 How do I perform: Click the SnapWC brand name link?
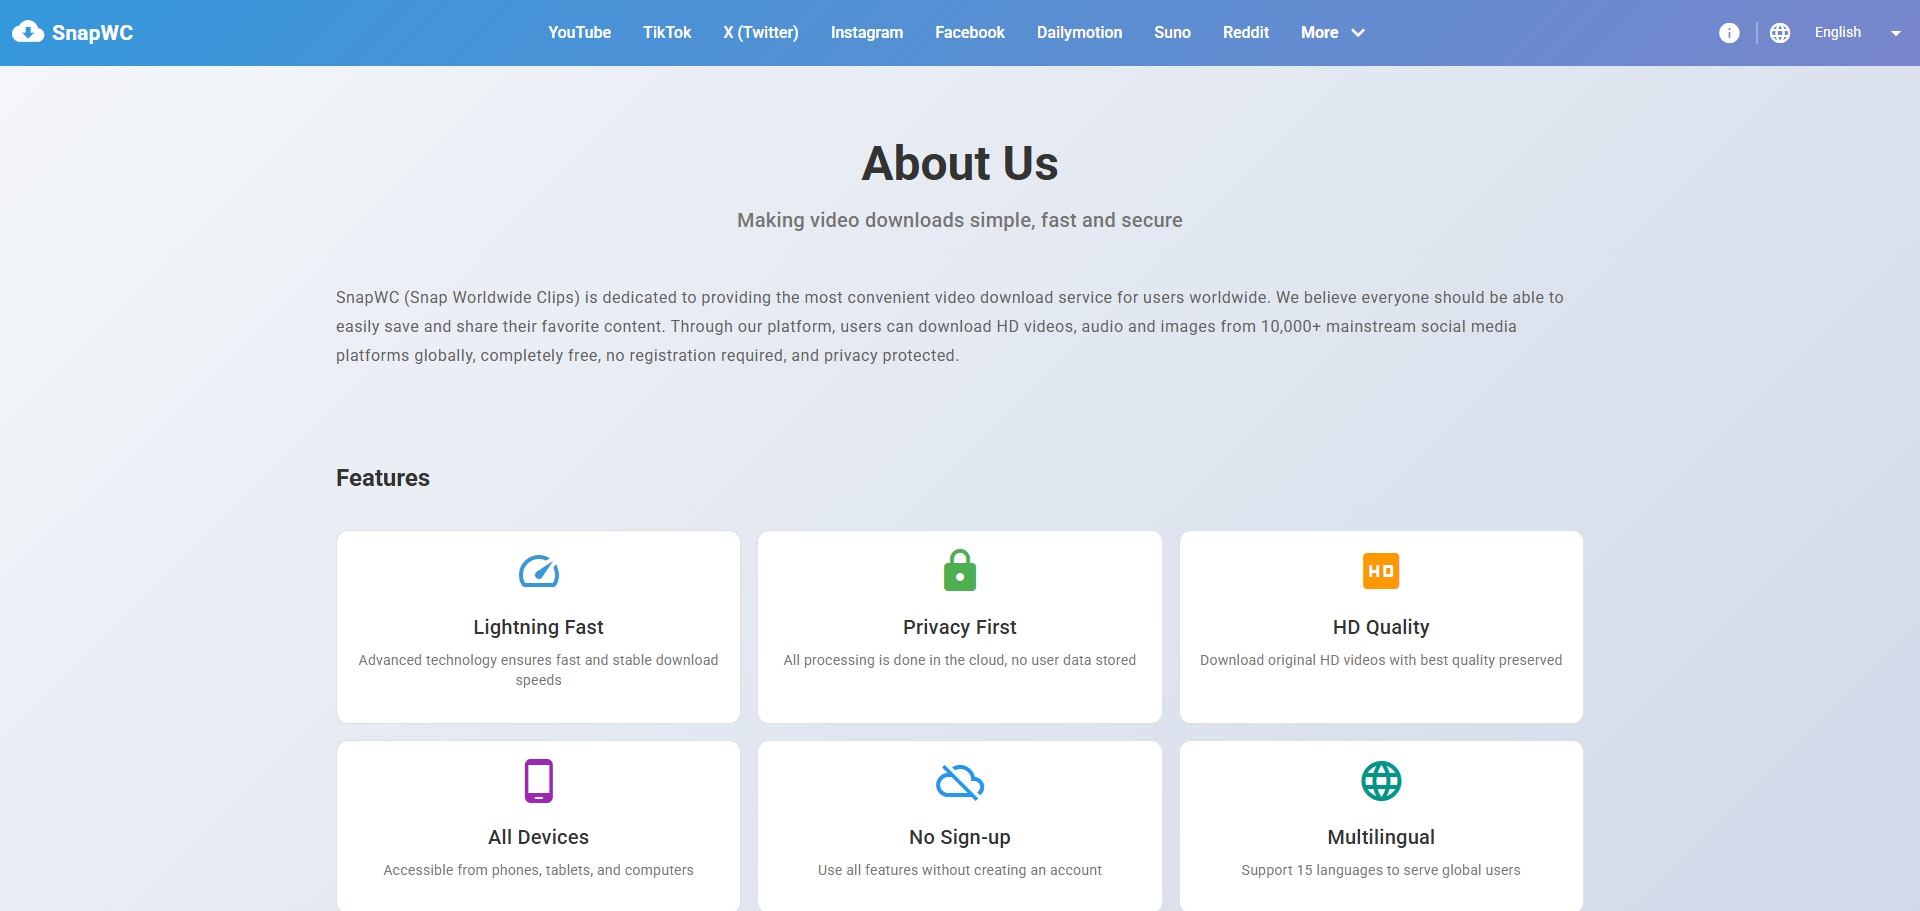(92, 33)
